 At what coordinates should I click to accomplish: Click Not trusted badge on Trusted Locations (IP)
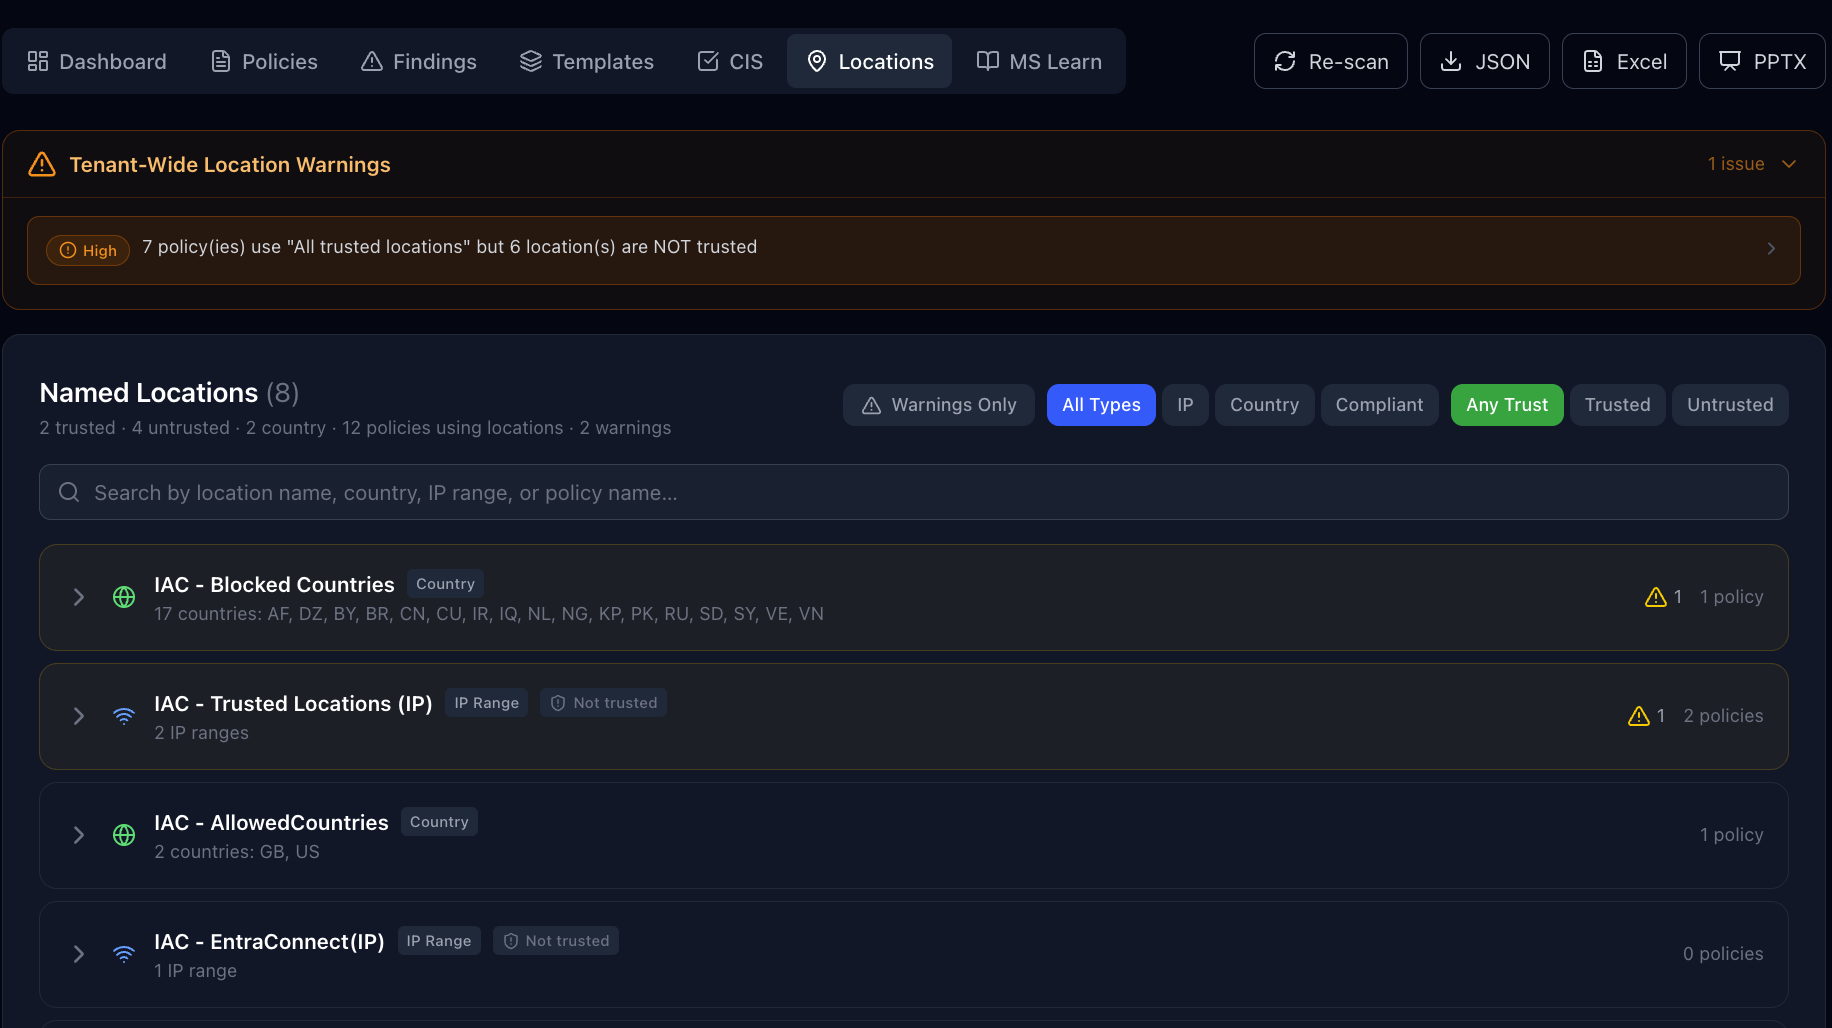coord(604,703)
